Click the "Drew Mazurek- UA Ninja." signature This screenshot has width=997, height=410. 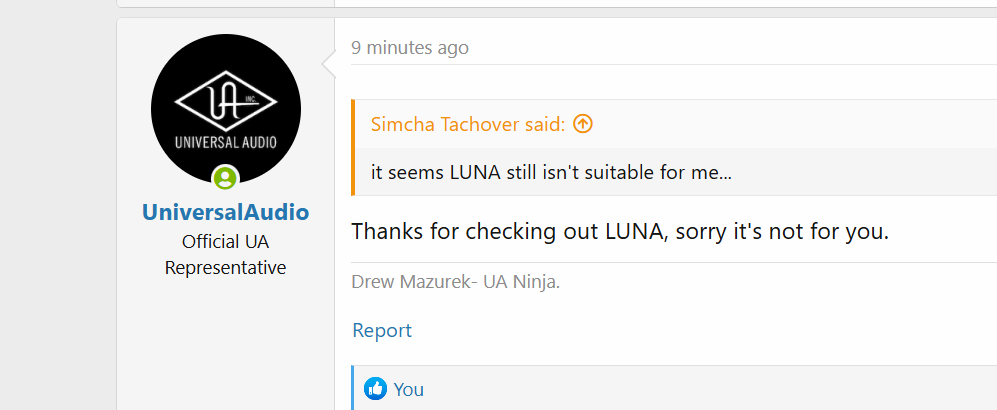456,281
